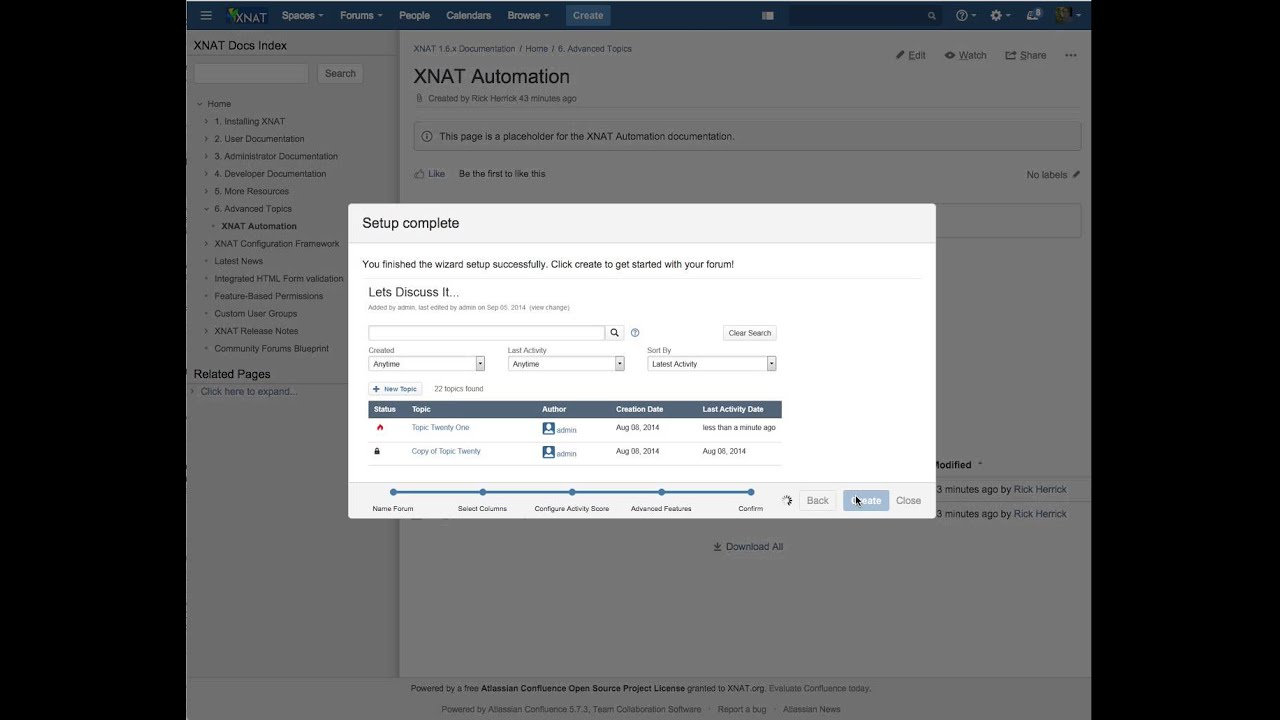Click the forum preview search magnifier button
Viewport: 1280px width, 720px height.
[x=615, y=333]
